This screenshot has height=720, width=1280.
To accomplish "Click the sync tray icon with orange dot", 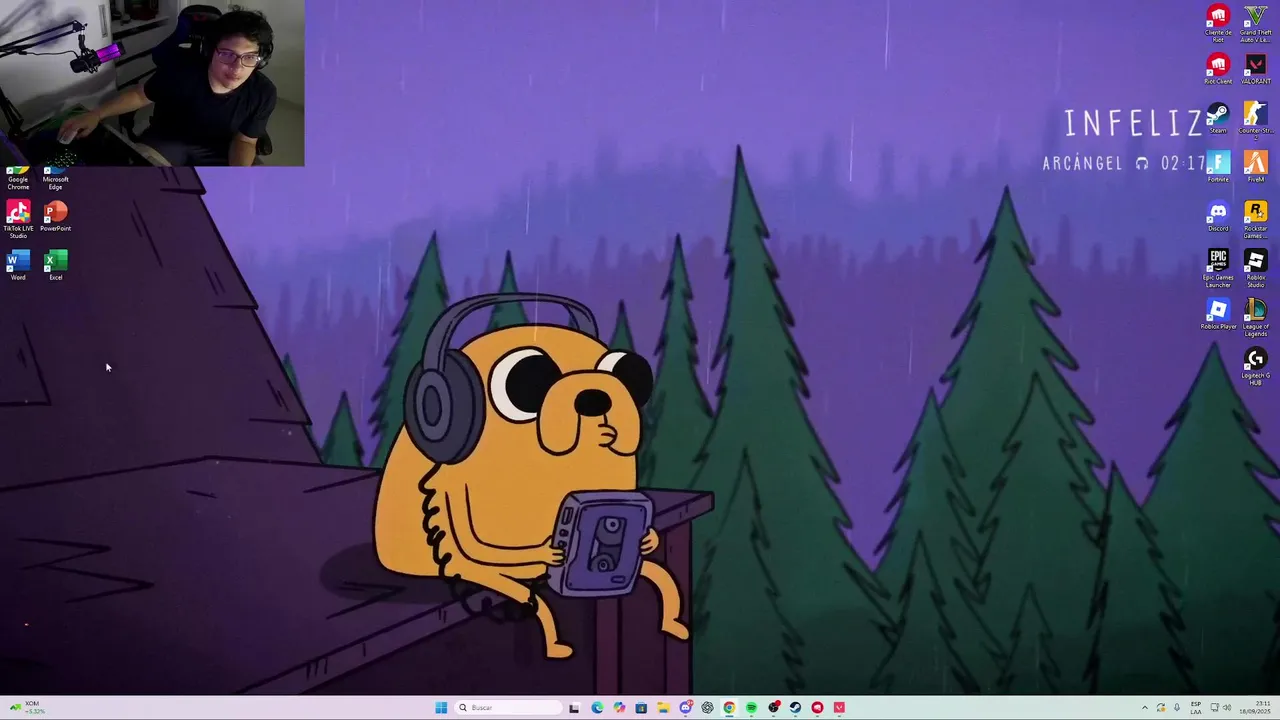I will pyautogui.click(x=1161, y=707).
